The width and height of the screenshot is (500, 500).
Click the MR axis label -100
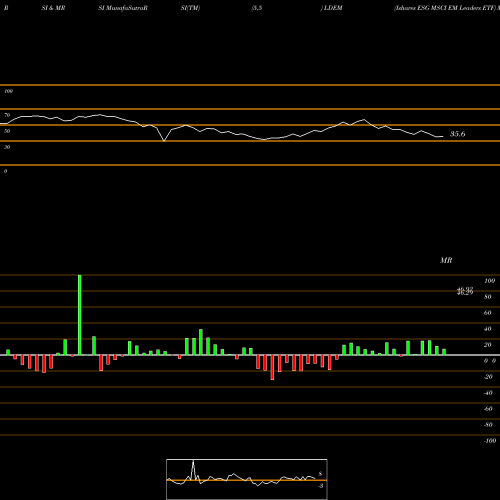click(x=490, y=441)
